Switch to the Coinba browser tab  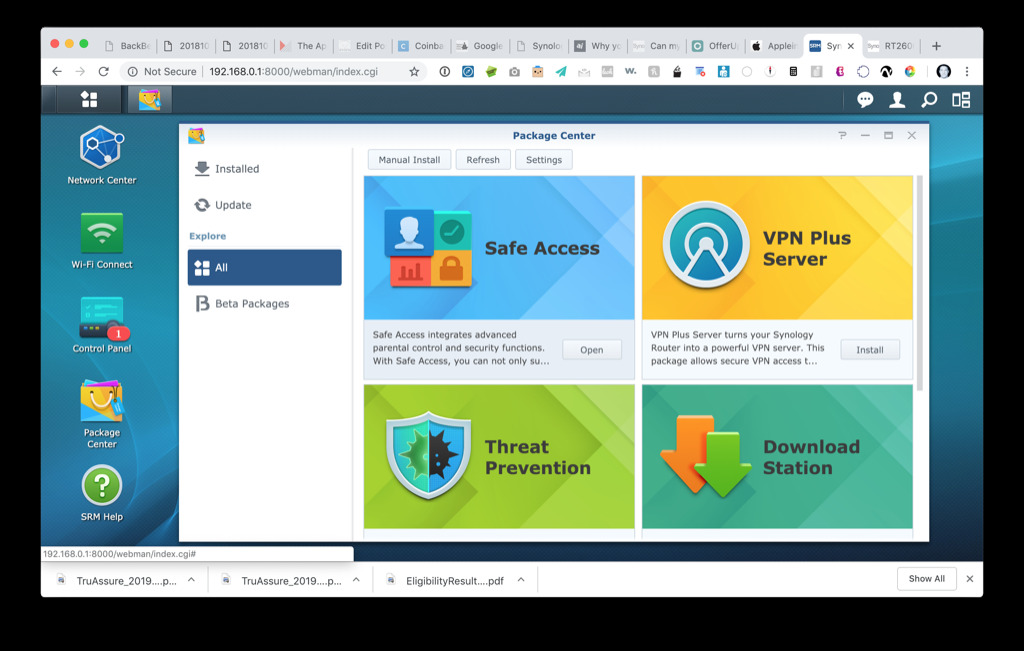pos(421,46)
